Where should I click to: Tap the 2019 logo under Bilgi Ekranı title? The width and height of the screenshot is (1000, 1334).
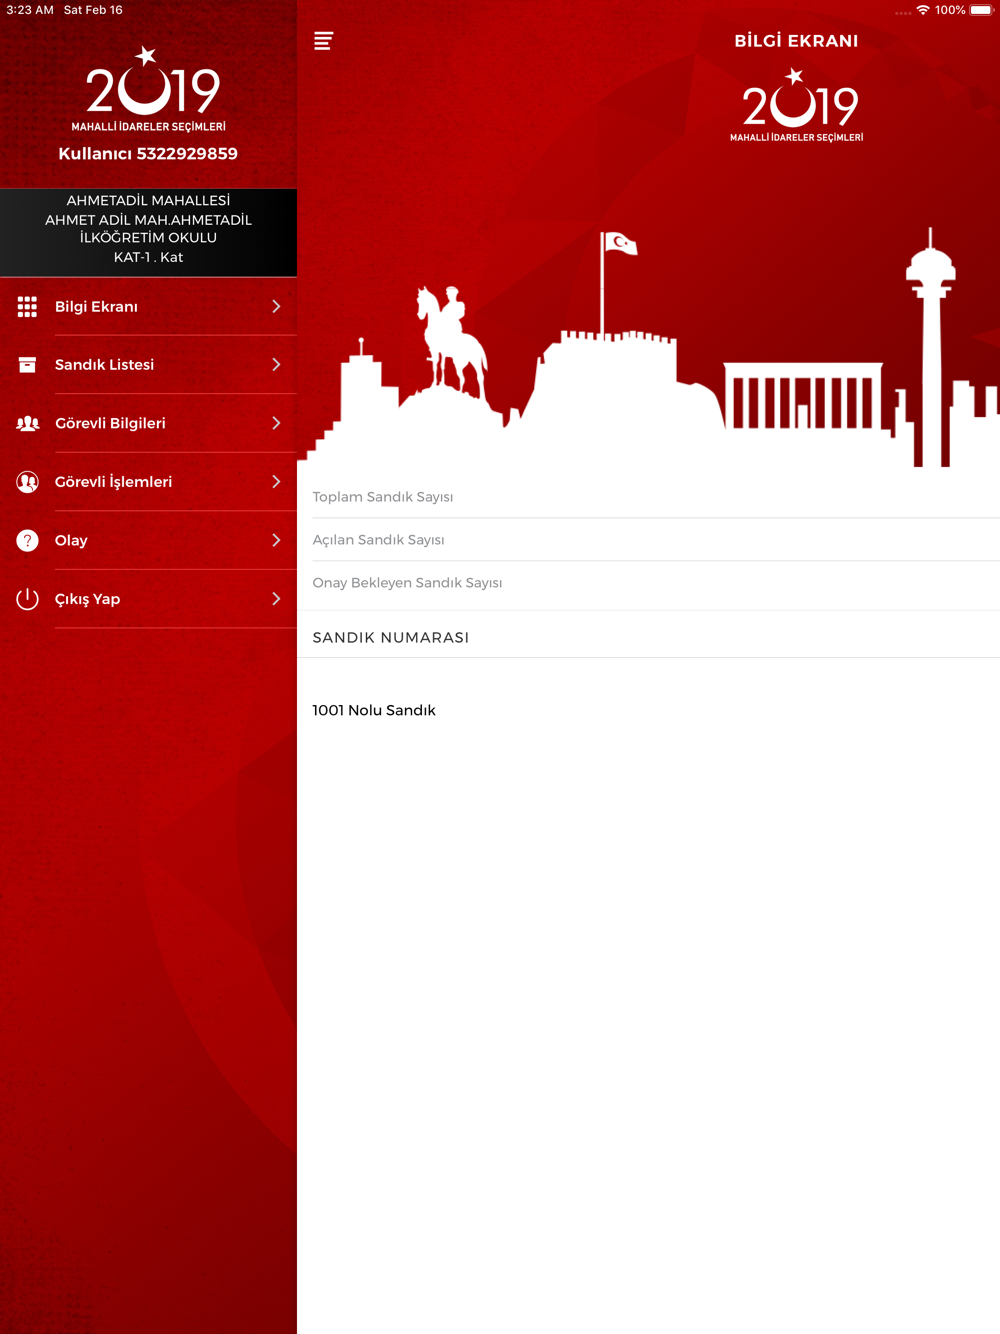pos(797,105)
